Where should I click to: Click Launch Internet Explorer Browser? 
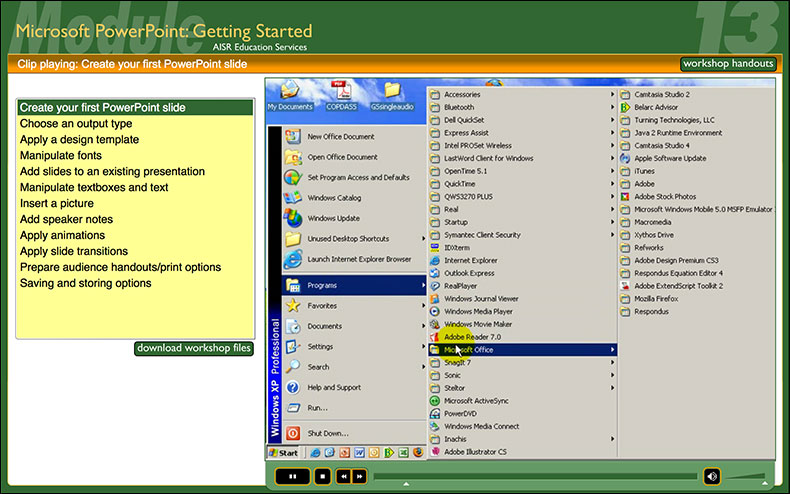point(354,259)
